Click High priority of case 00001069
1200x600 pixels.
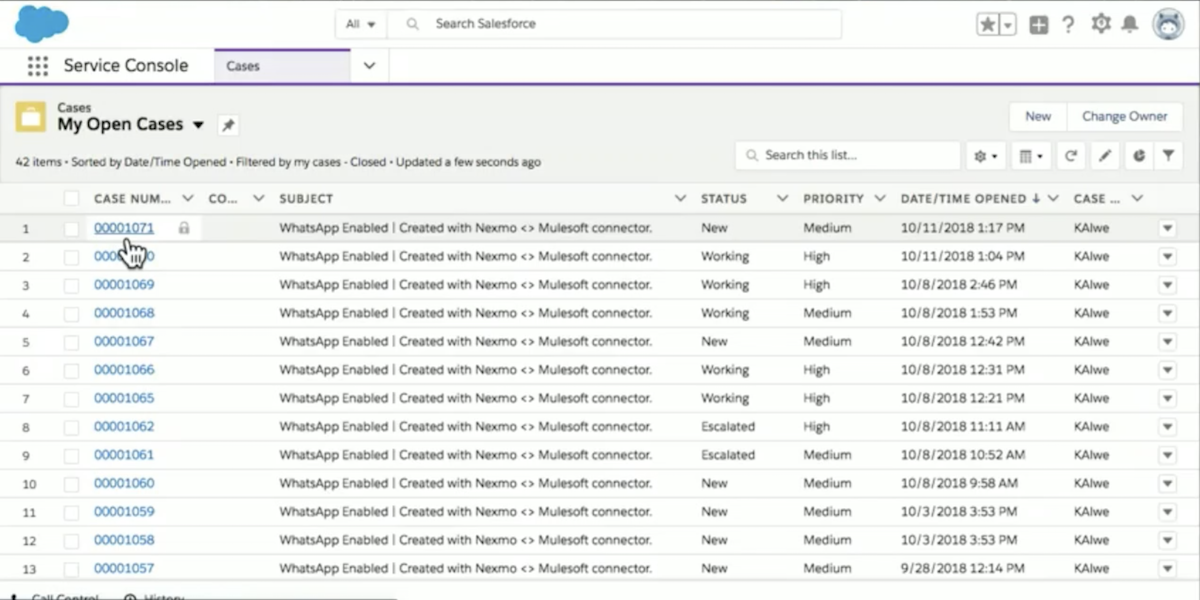[x=816, y=285]
